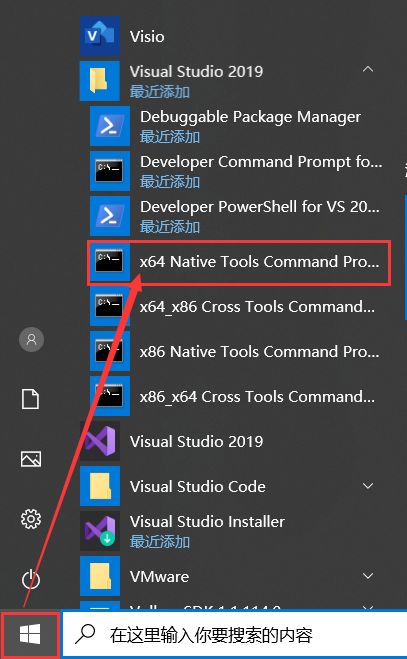The image size is (407, 659).
Task: Open x64 Native Tools Command Prompt icon
Action: (110, 261)
